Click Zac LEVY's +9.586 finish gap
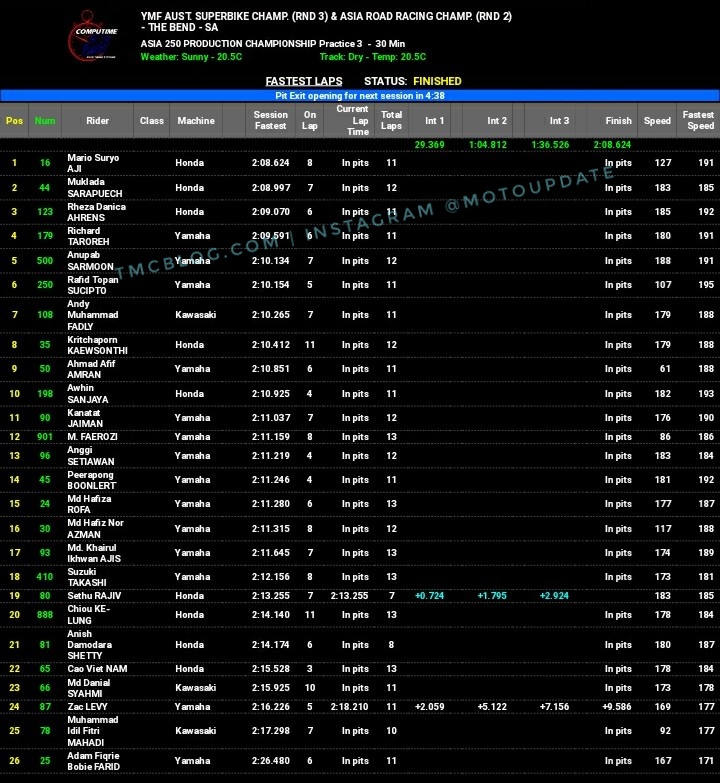Viewport: 720px width, 783px height. pos(617,706)
